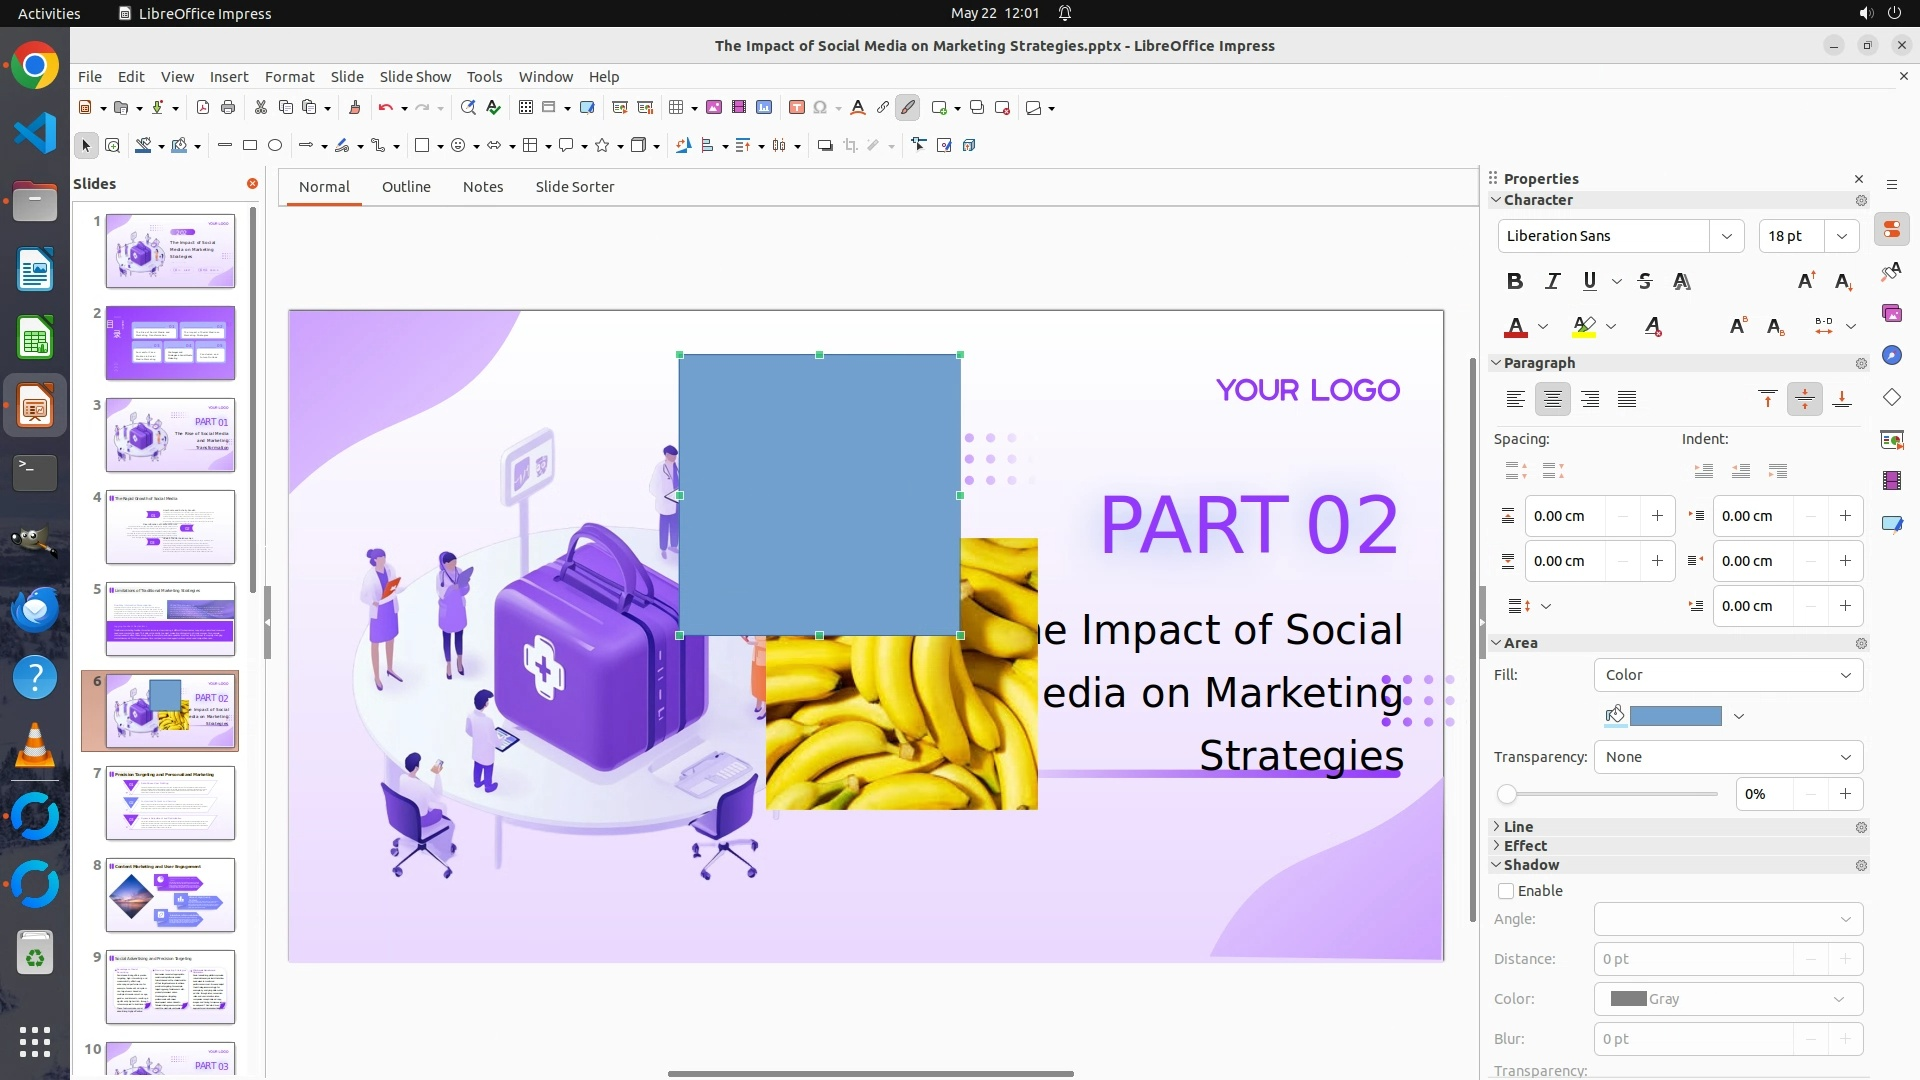
Task: Click the Increase Font Size icon
Action: pos(1806,281)
